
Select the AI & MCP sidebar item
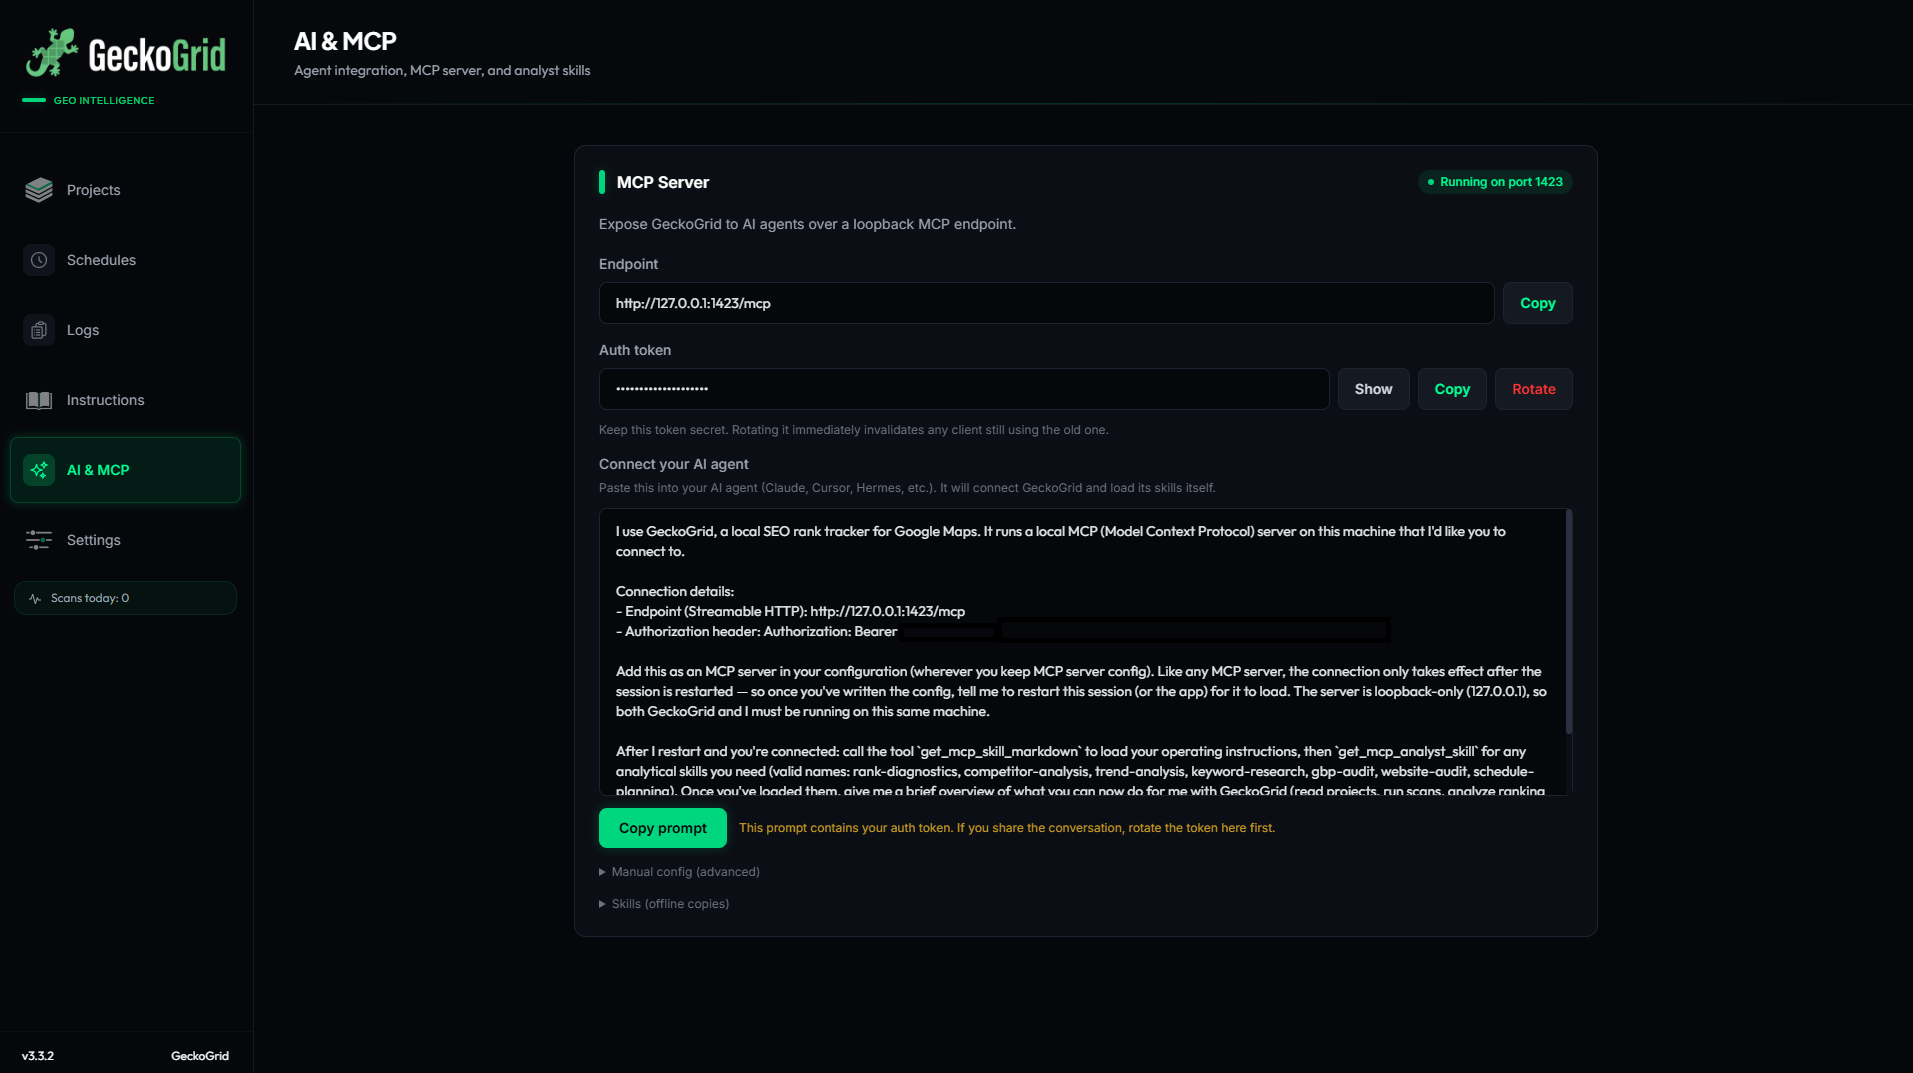(x=125, y=470)
